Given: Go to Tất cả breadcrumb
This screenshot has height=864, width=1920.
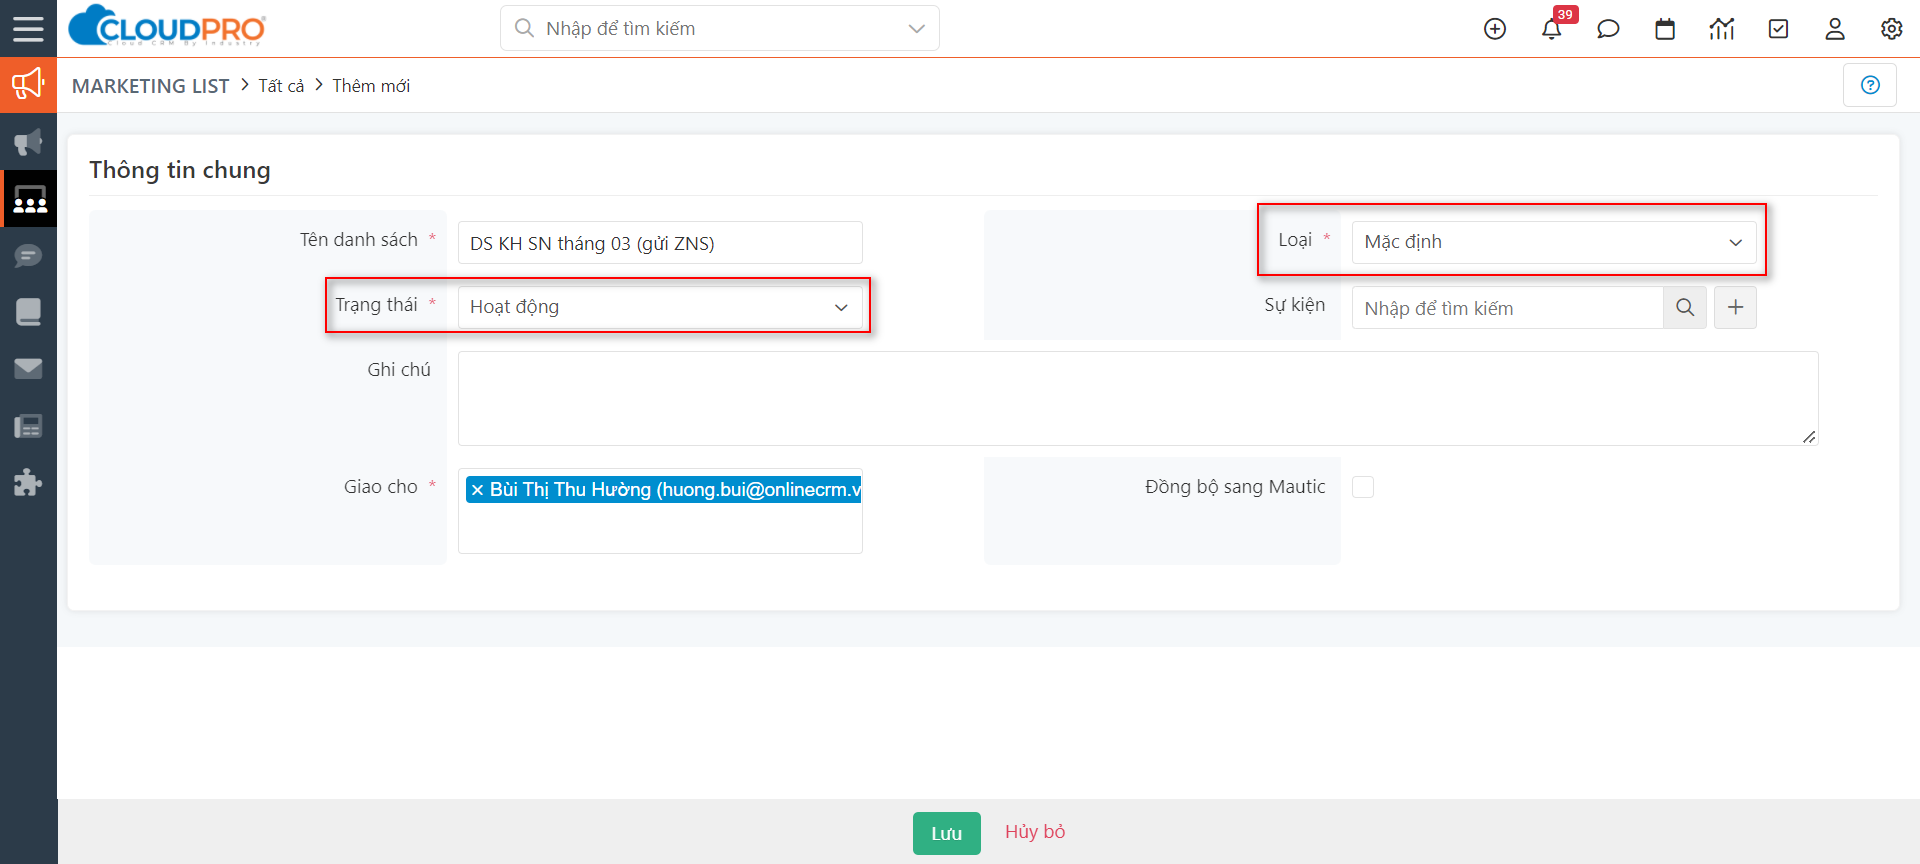Looking at the screenshot, I should (x=281, y=86).
